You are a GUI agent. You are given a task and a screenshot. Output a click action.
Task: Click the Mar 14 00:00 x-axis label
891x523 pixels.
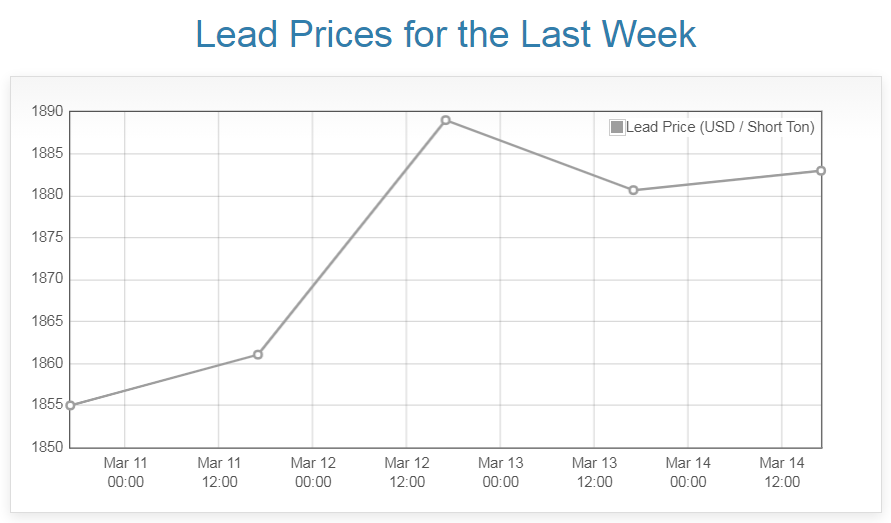point(688,472)
